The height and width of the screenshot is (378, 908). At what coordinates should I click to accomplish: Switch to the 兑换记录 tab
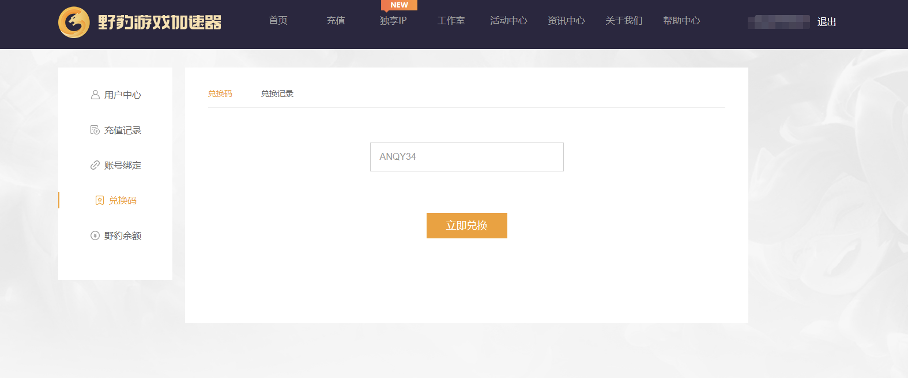277,94
